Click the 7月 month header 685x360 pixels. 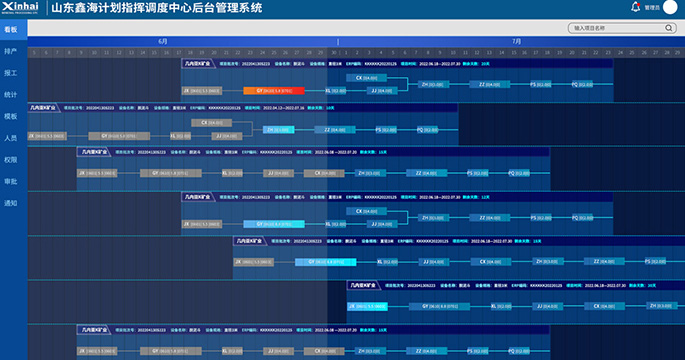516,42
